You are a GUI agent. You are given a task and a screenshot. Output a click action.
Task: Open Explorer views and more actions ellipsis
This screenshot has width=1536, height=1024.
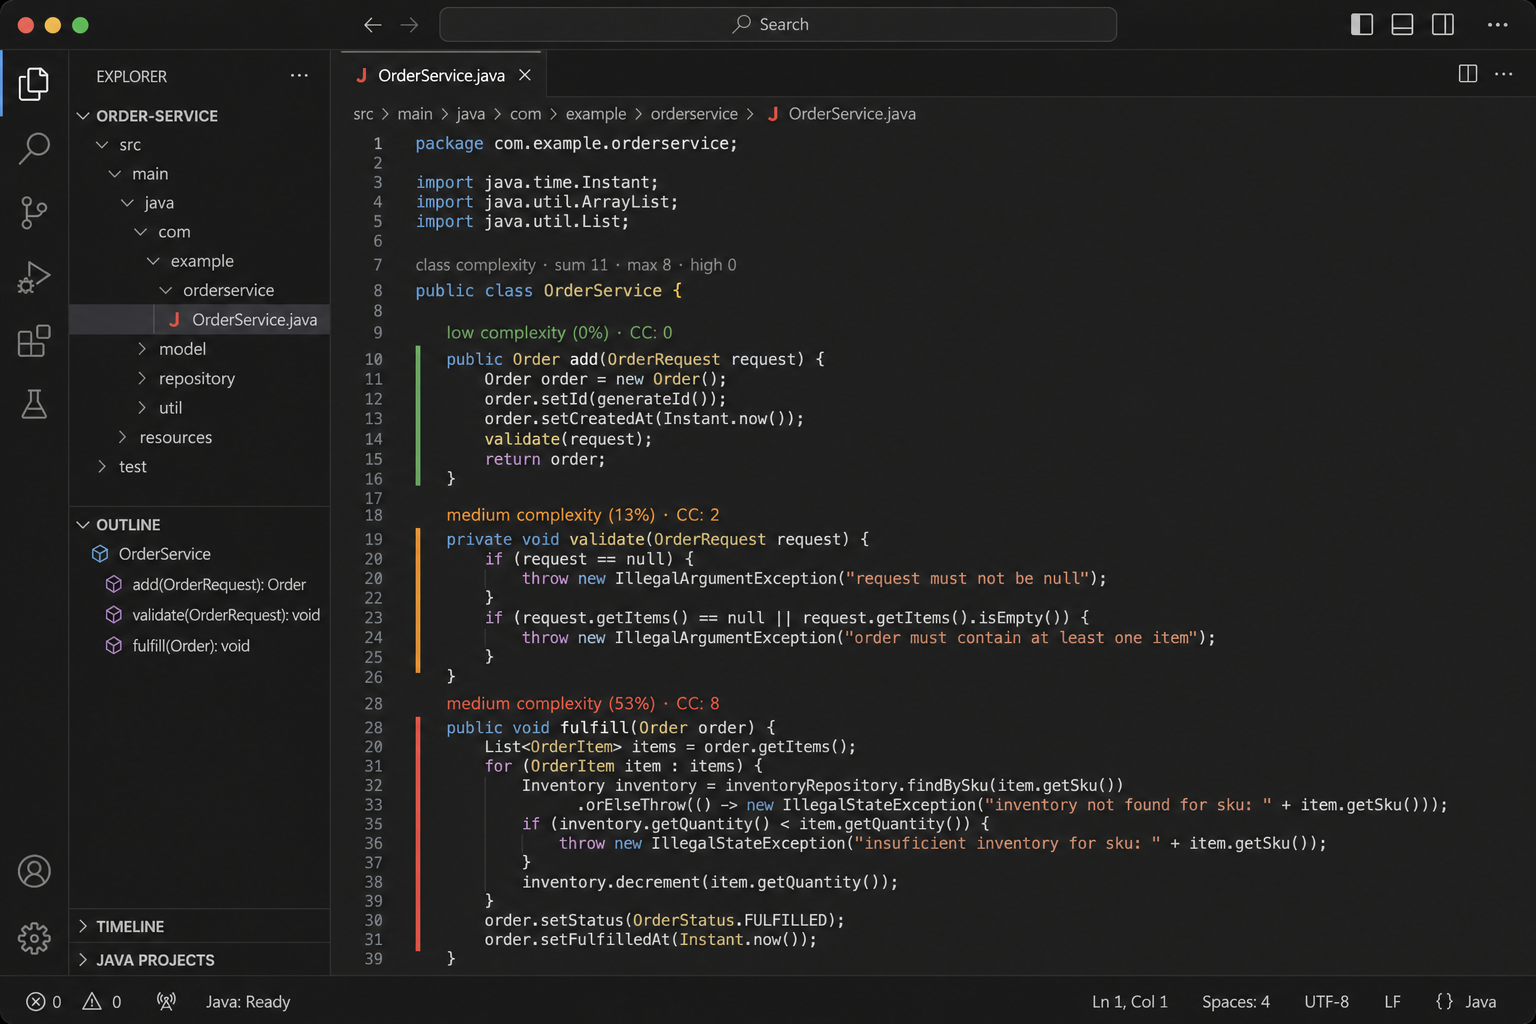[299, 76]
